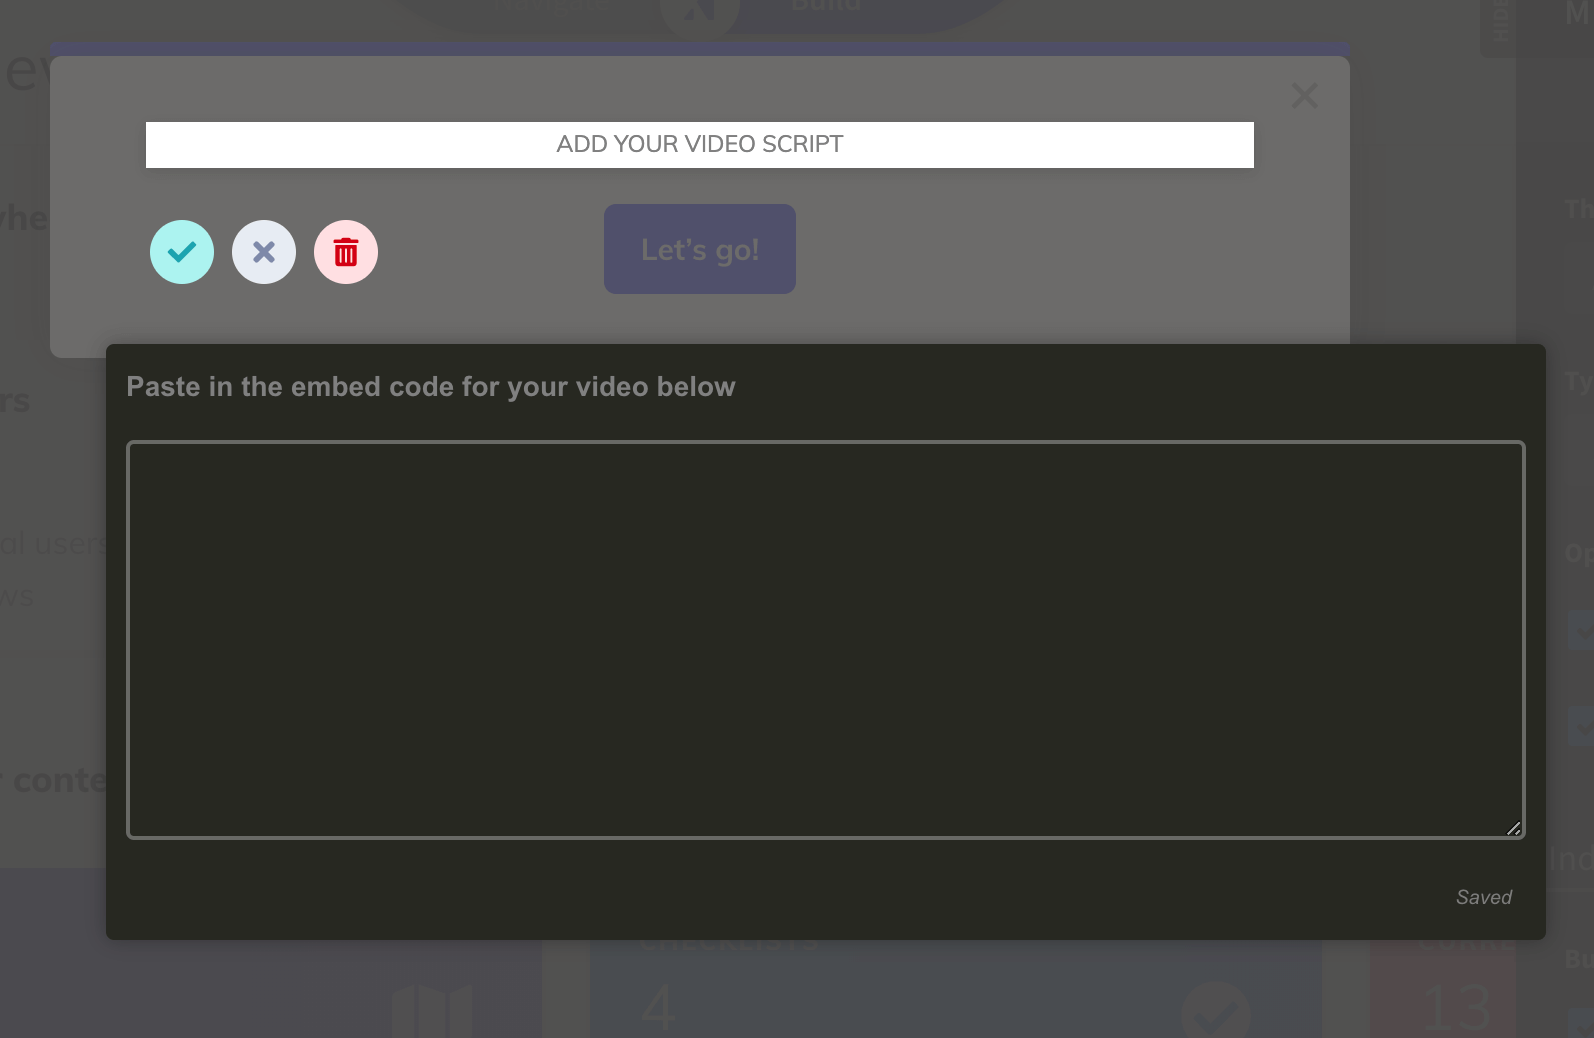Click inside the embed code text area
The image size is (1594, 1038).
click(x=826, y=639)
